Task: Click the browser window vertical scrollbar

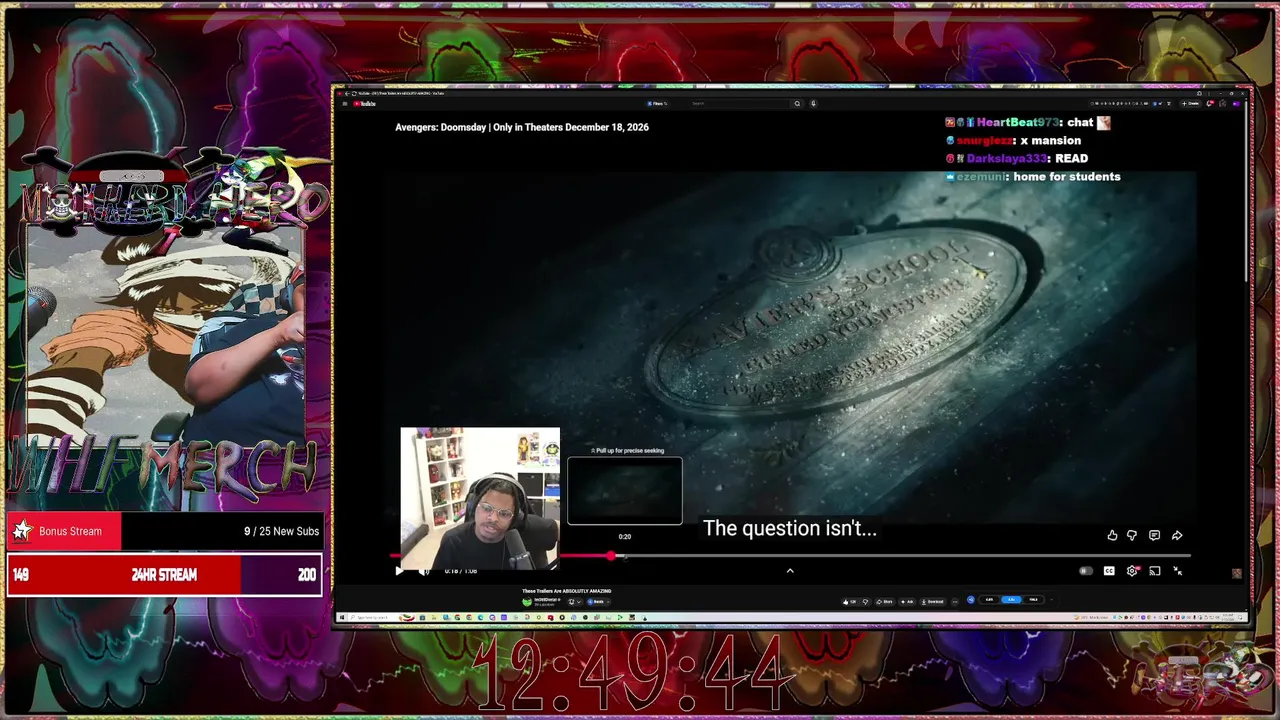Action: tap(1245, 190)
